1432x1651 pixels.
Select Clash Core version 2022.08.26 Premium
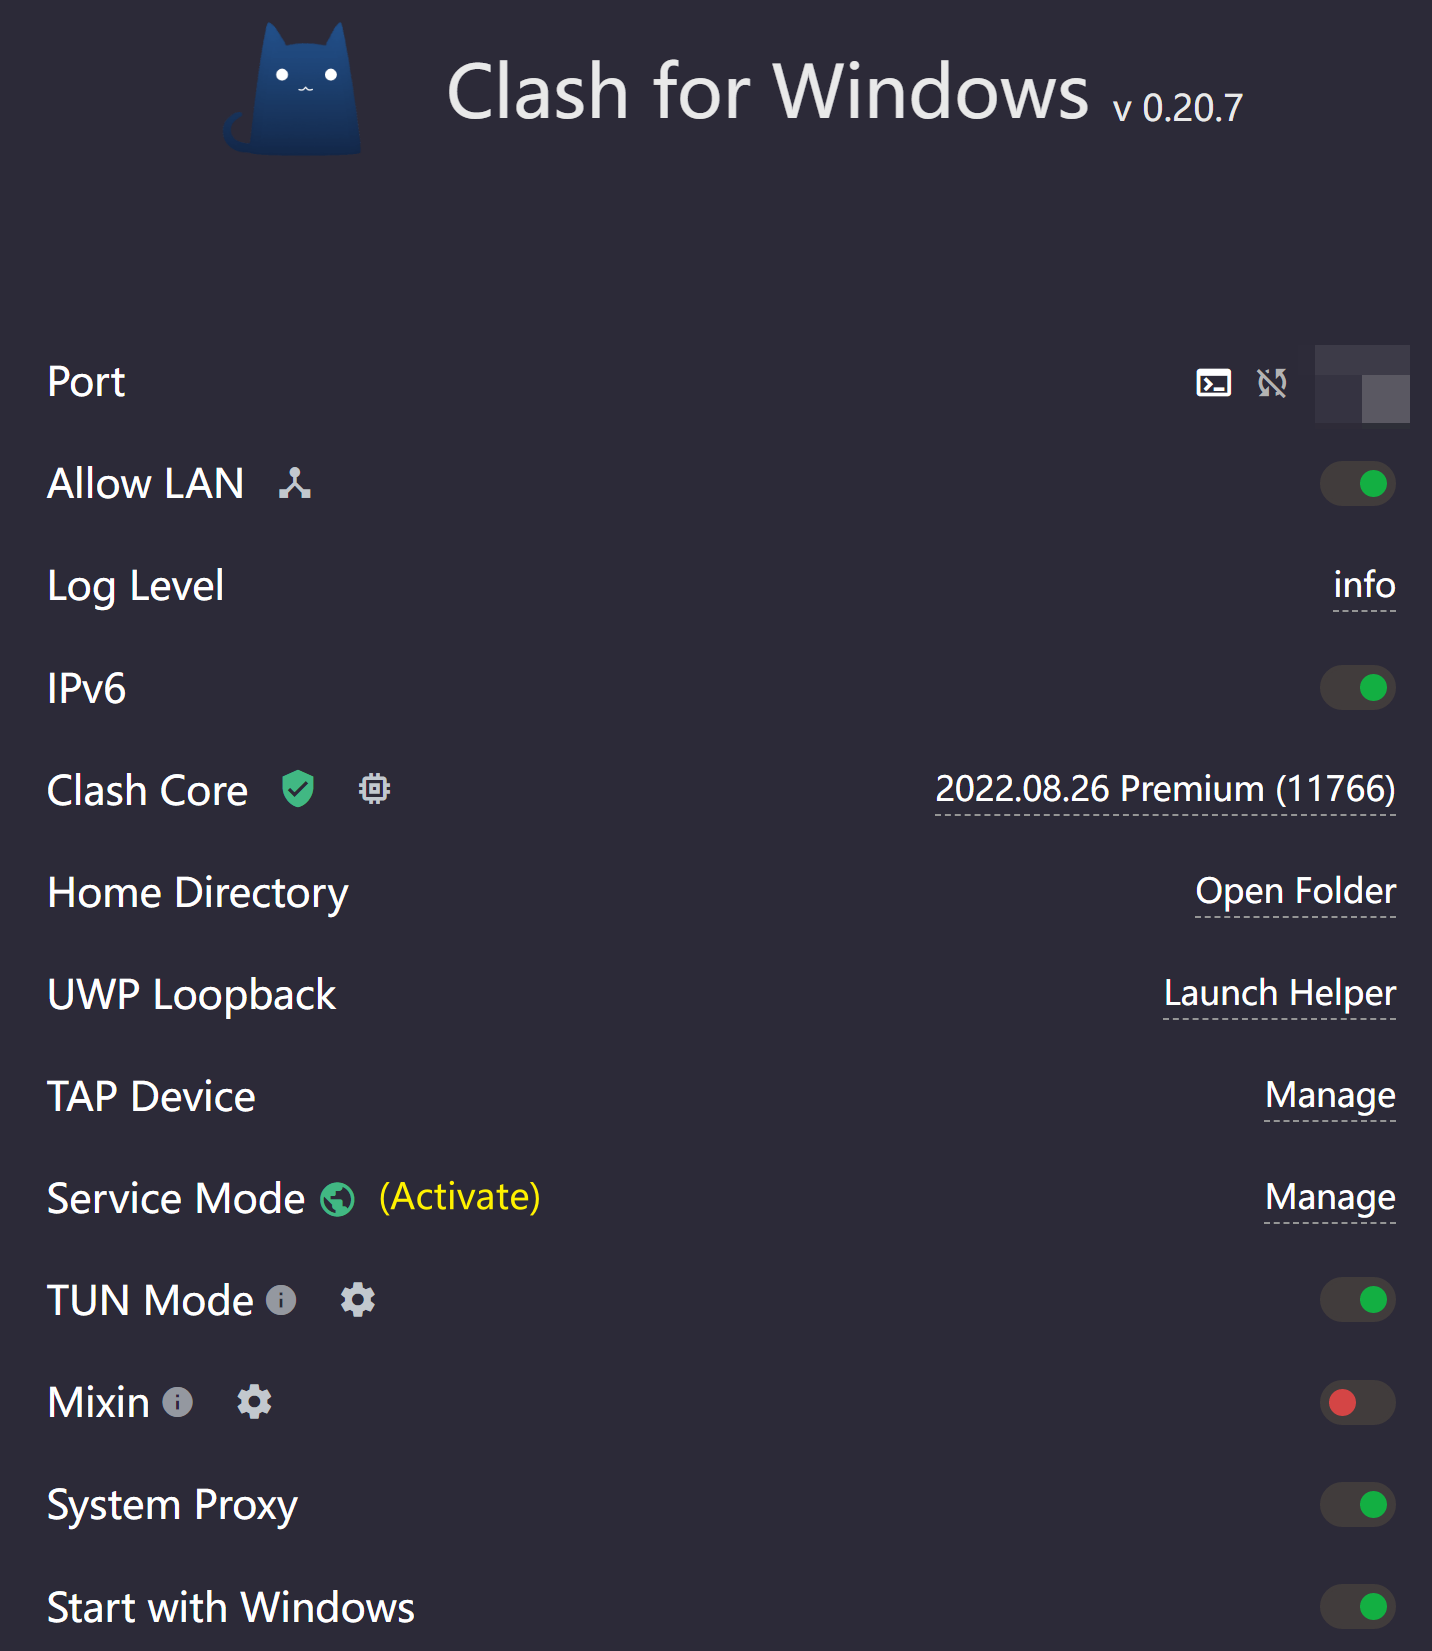click(x=1165, y=789)
